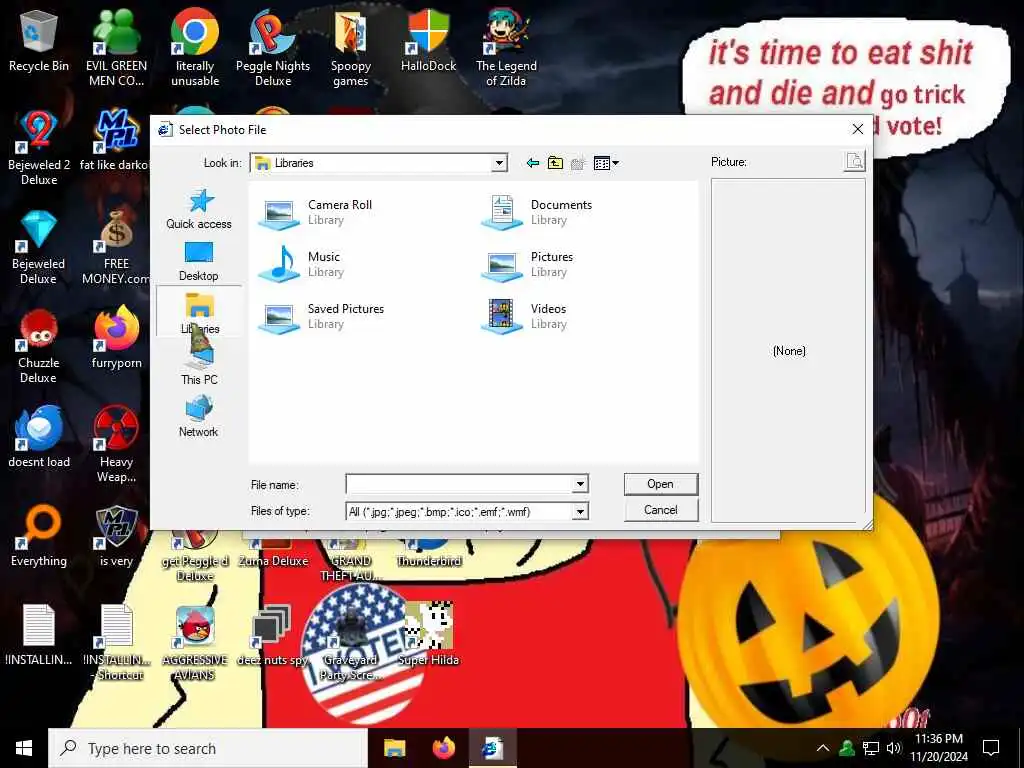Select Bejeweled 2 Deluxe desktop icon

(x=39, y=147)
